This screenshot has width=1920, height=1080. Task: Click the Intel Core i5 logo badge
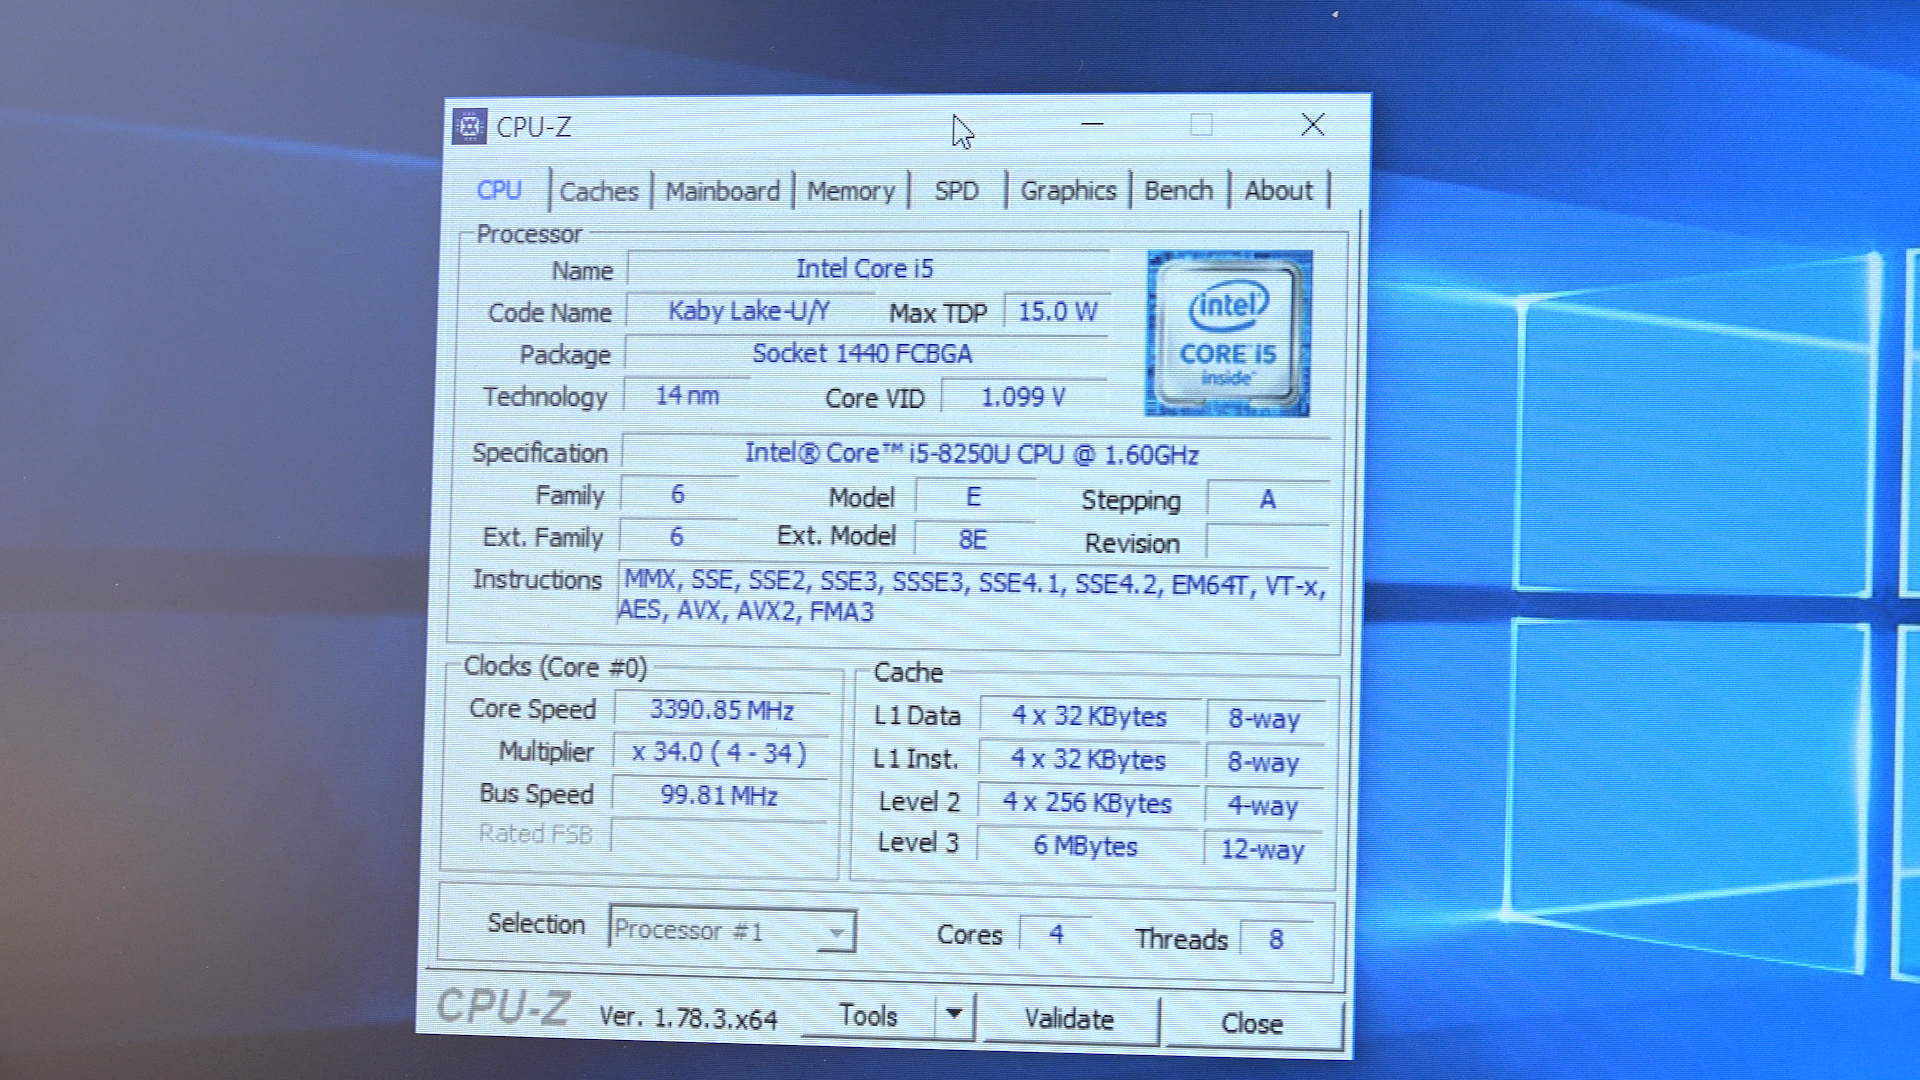click(x=1229, y=333)
